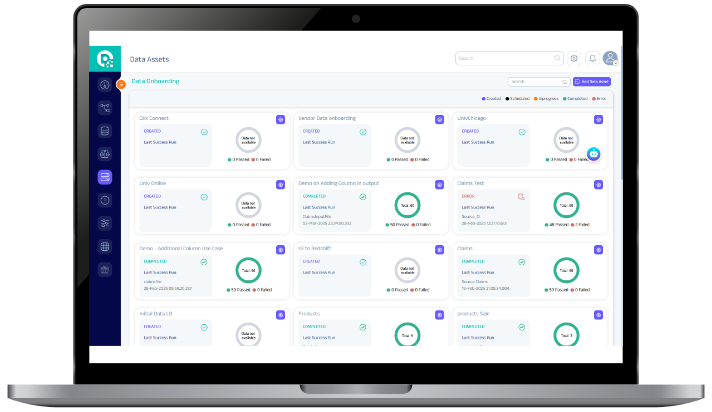Click the Created status legend dot

pos(483,99)
